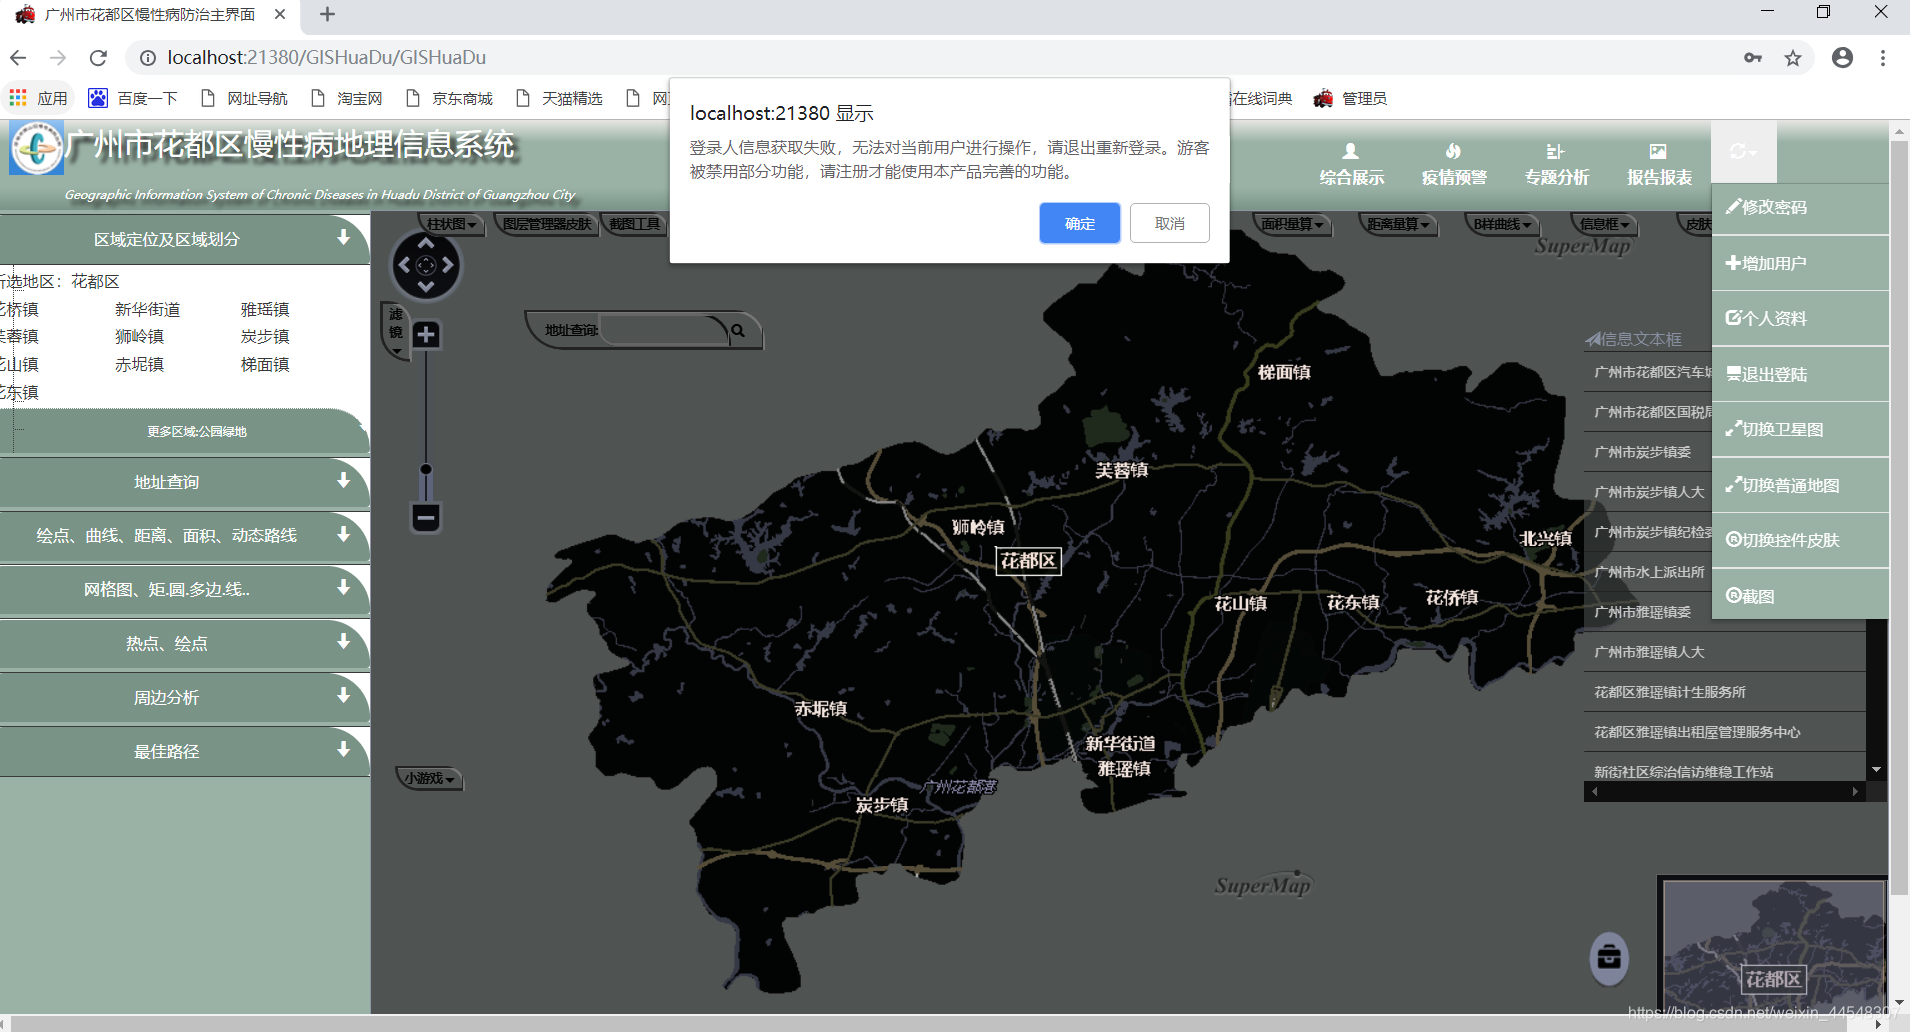This screenshot has width=1910, height=1032.
Task: Click the address query input field
Action: (662, 330)
